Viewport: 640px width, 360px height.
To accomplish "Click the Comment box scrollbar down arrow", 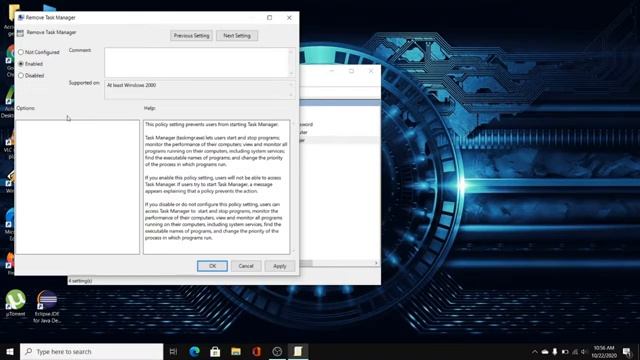I will click(291, 73).
